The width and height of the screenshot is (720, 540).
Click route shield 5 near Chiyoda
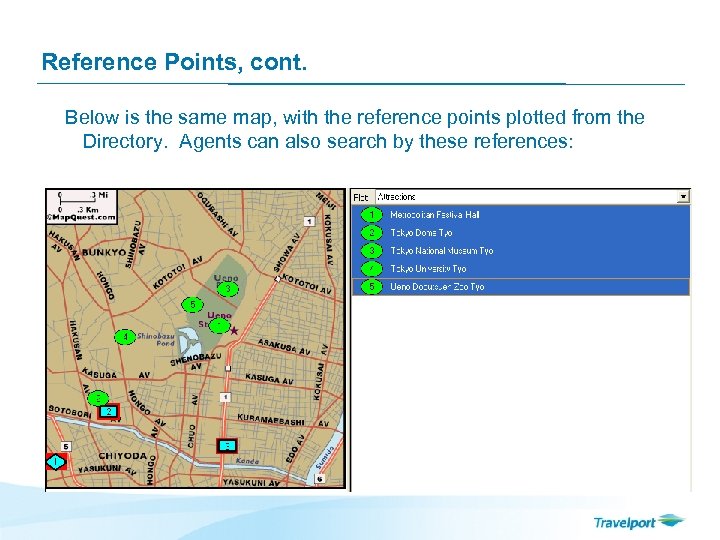click(66, 446)
